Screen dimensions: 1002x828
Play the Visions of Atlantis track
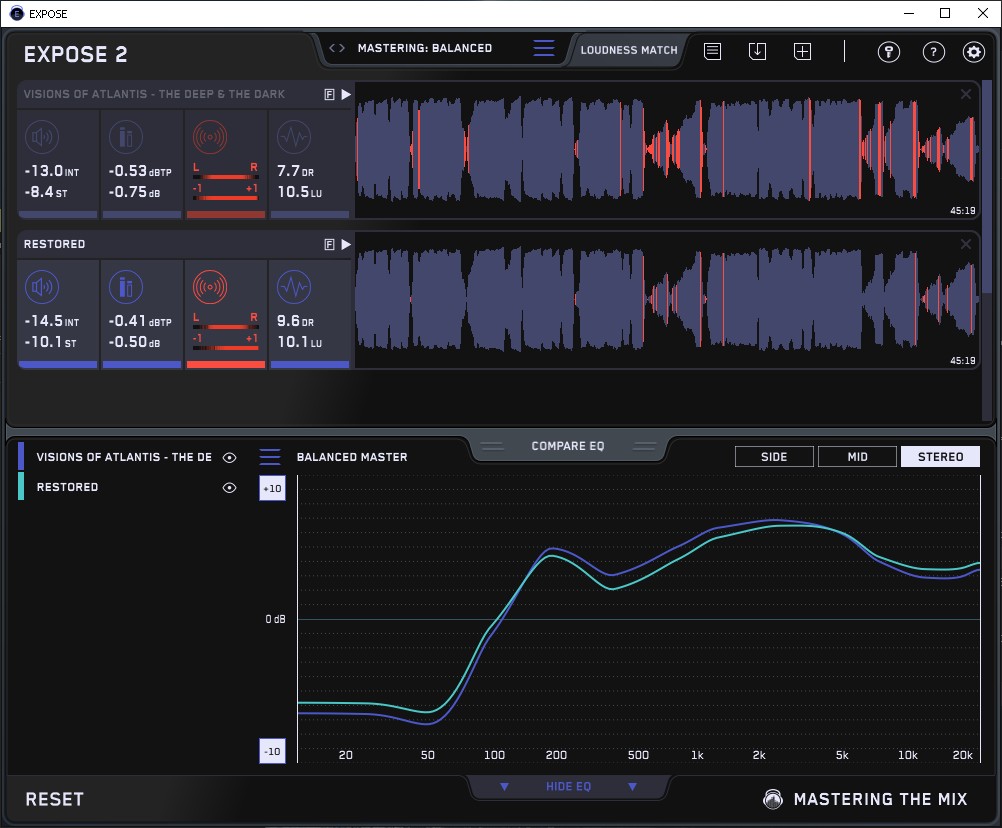coord(346,95)
